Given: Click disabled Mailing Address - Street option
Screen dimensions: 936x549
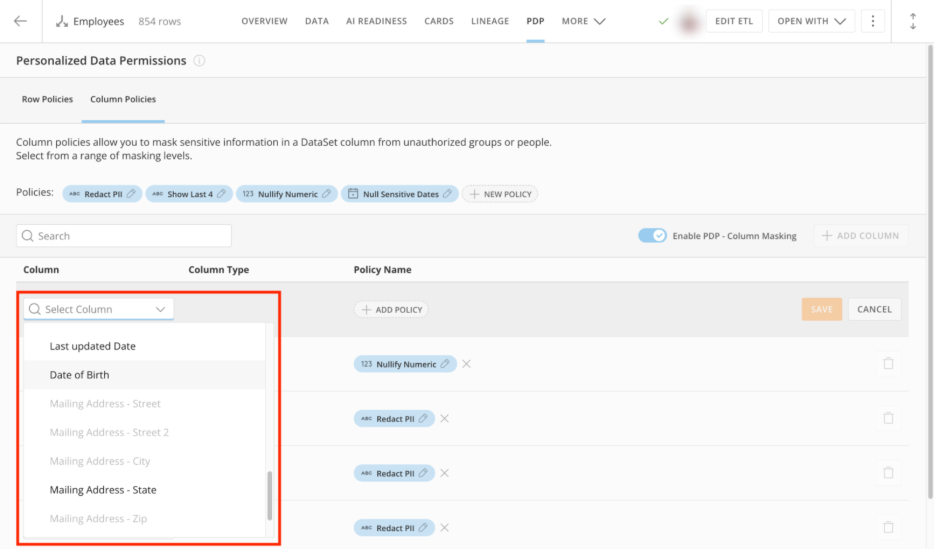Looking at the screenshot, I should click(105, 404).
